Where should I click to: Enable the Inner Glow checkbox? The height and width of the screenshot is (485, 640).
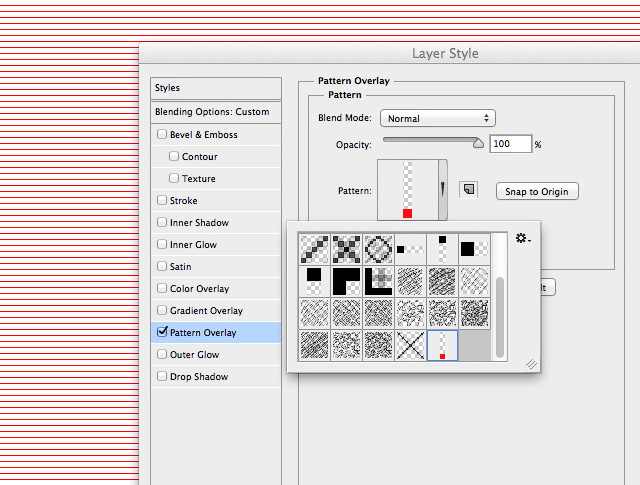coord(162,244)
